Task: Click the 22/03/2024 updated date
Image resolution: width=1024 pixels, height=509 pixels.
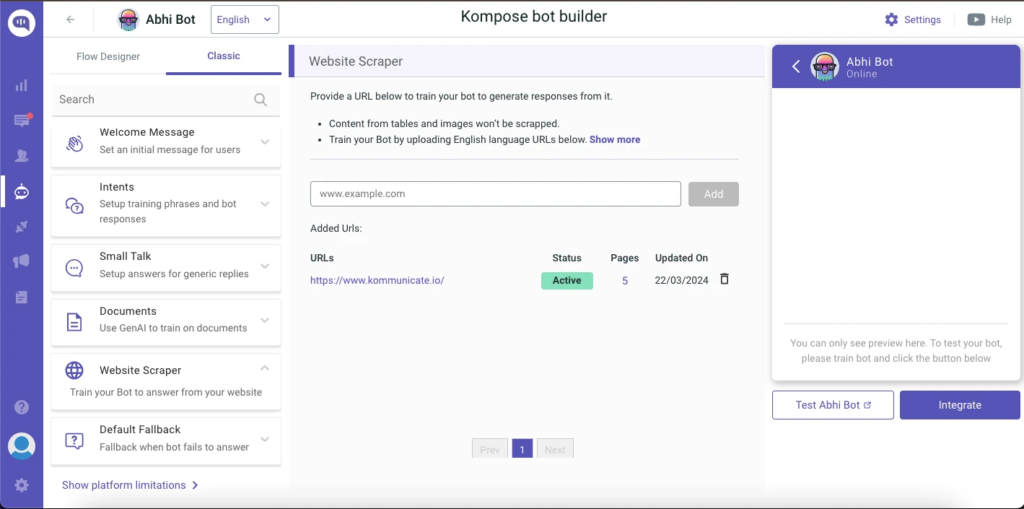Action: [x=682, y=281]
